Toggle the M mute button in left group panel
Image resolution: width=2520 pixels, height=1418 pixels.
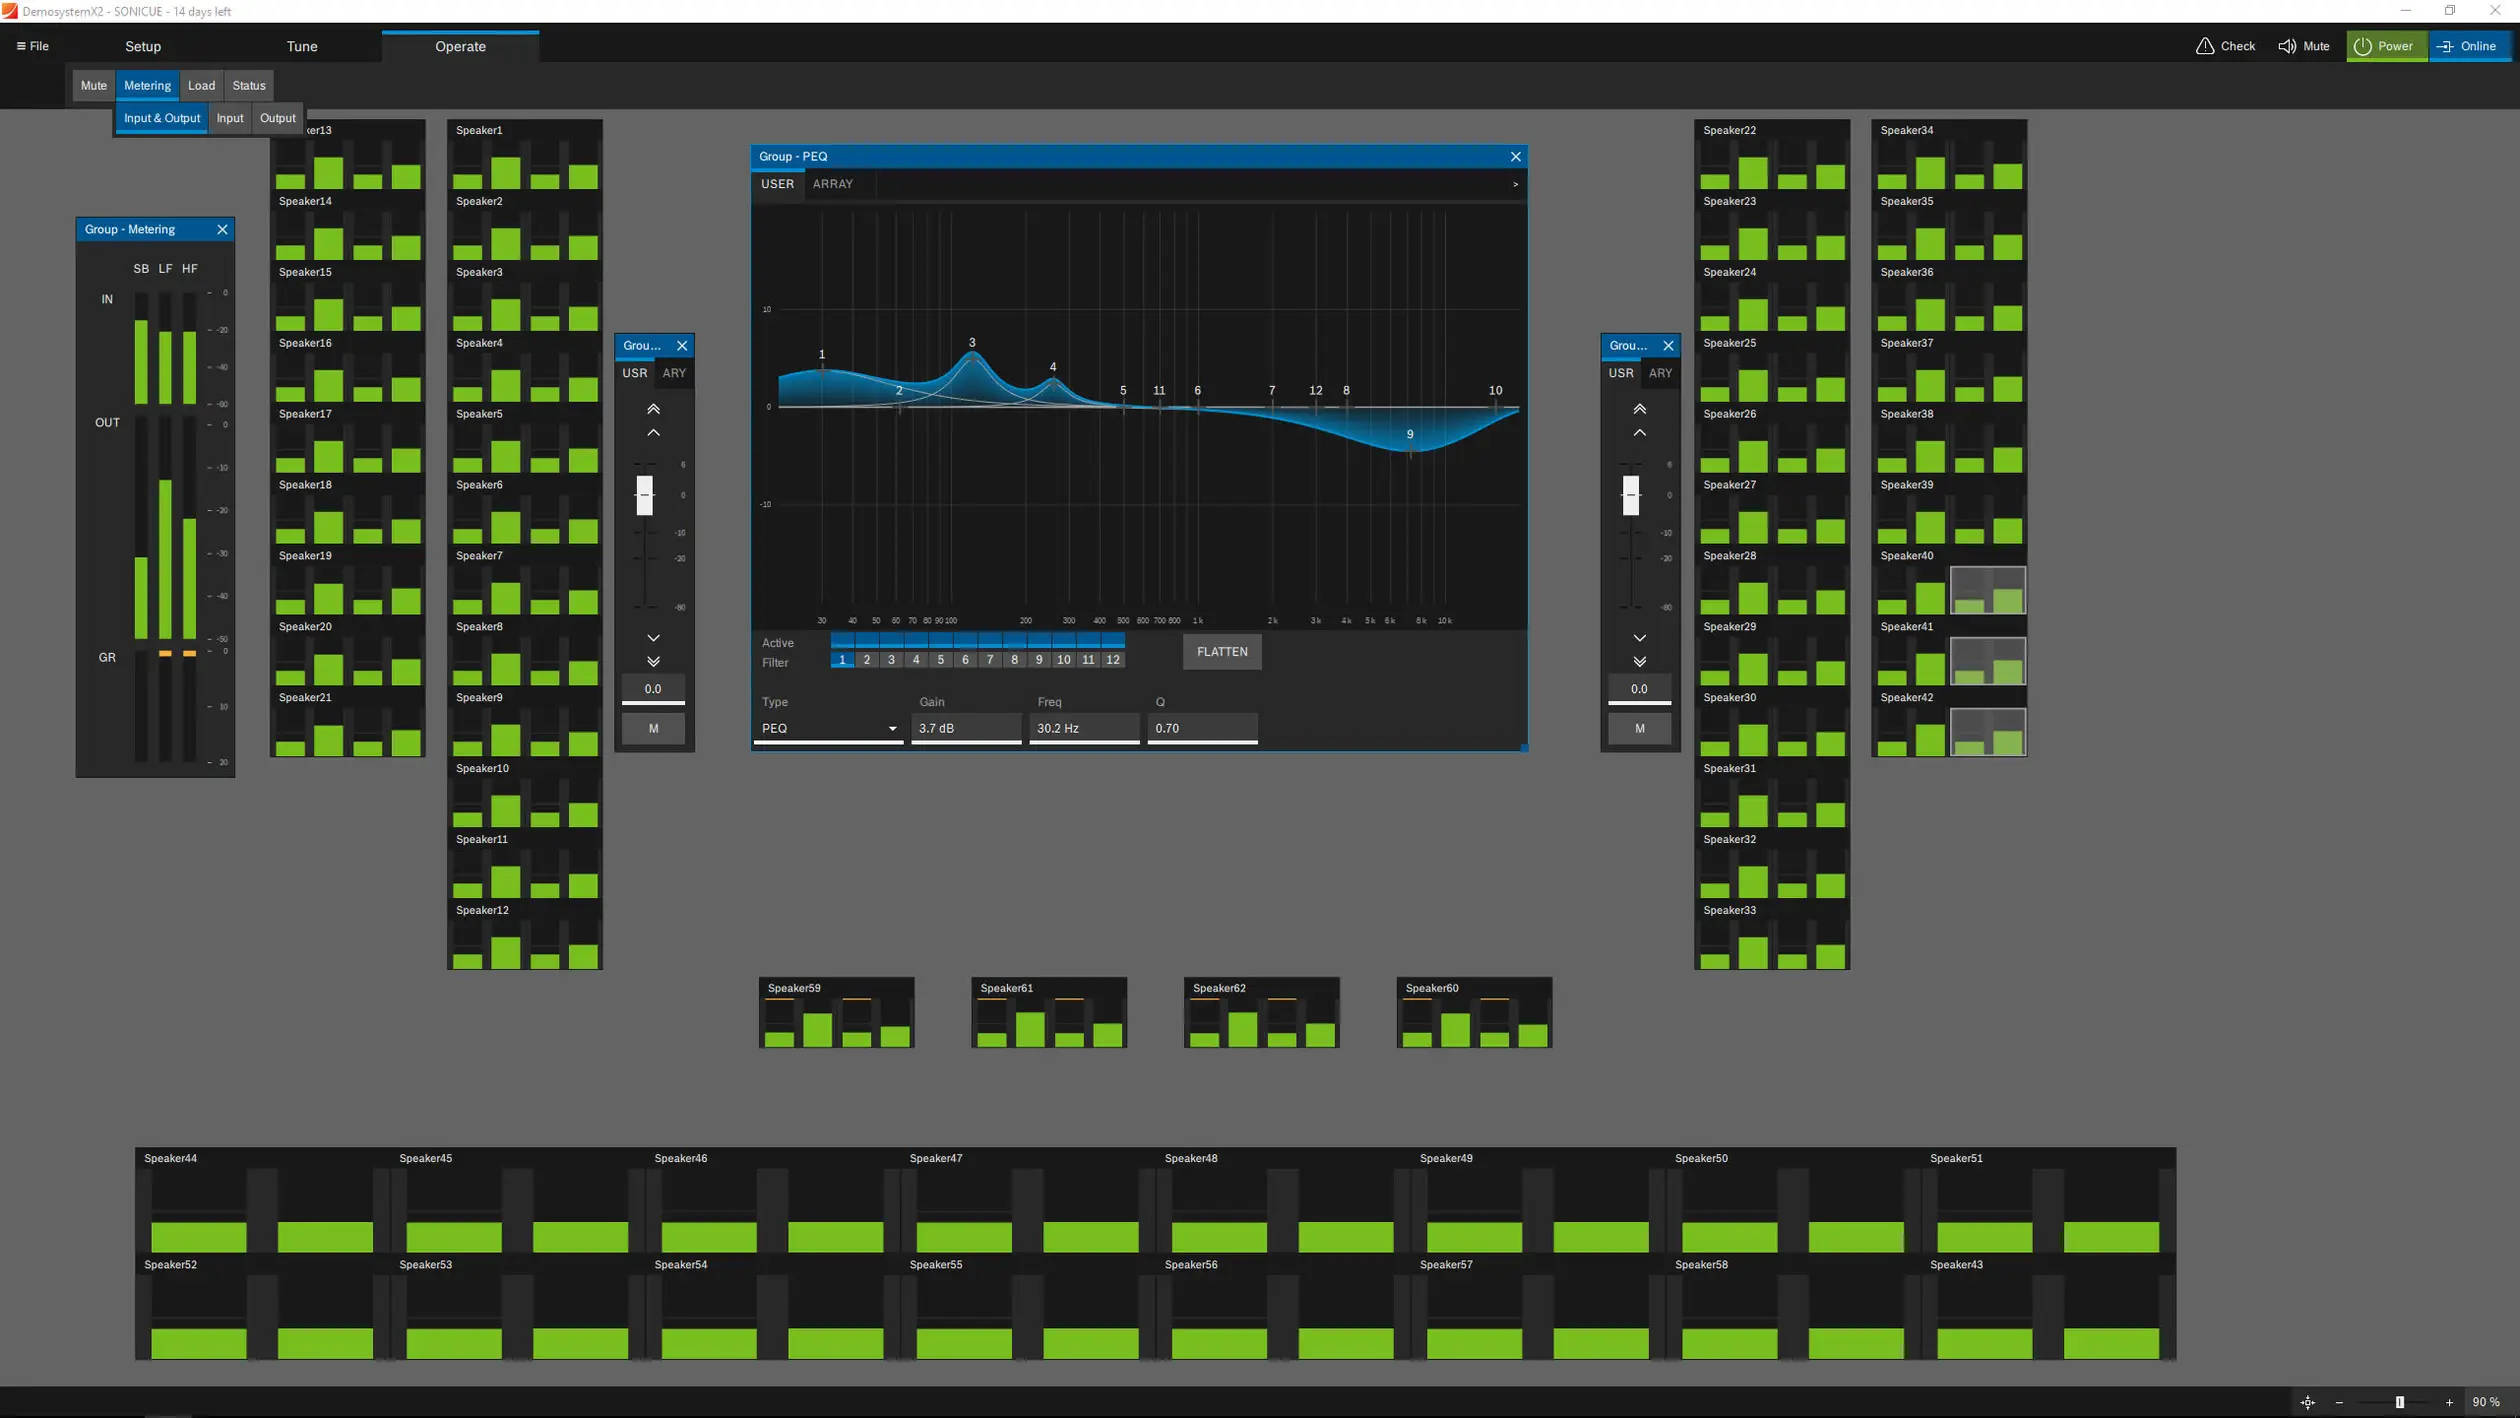click(653, 728)
